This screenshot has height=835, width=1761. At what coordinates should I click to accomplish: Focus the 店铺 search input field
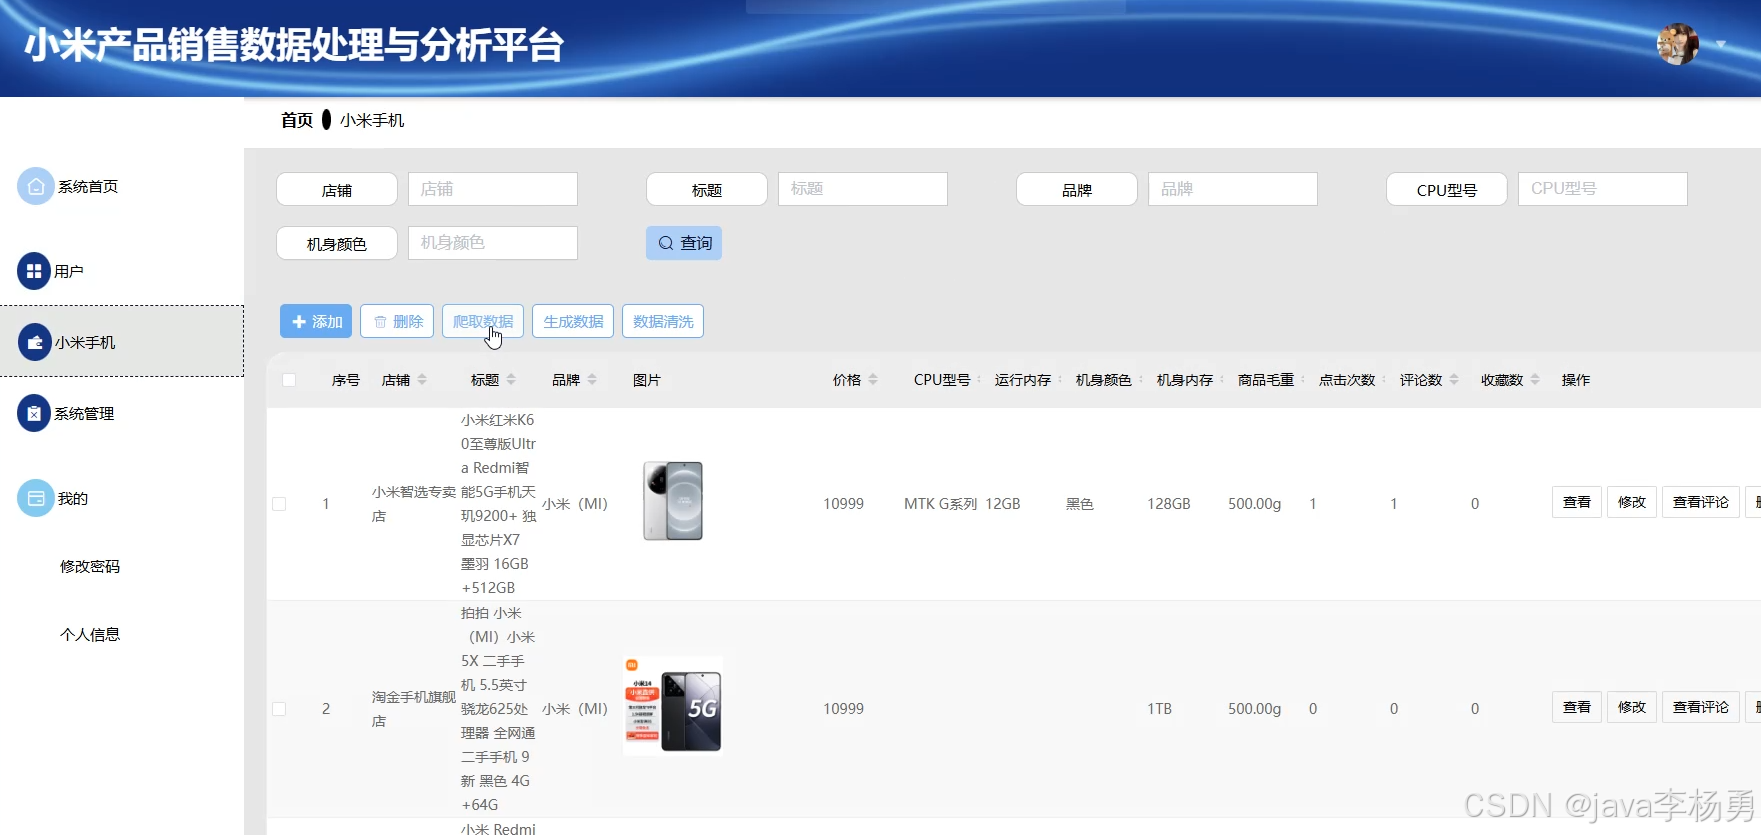pyautogui.click(x=493, y=189)
